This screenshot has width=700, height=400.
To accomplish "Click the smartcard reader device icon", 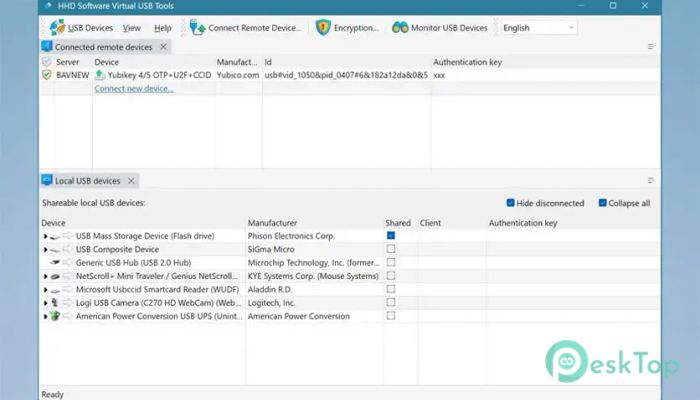I will (x=55, y=290).
